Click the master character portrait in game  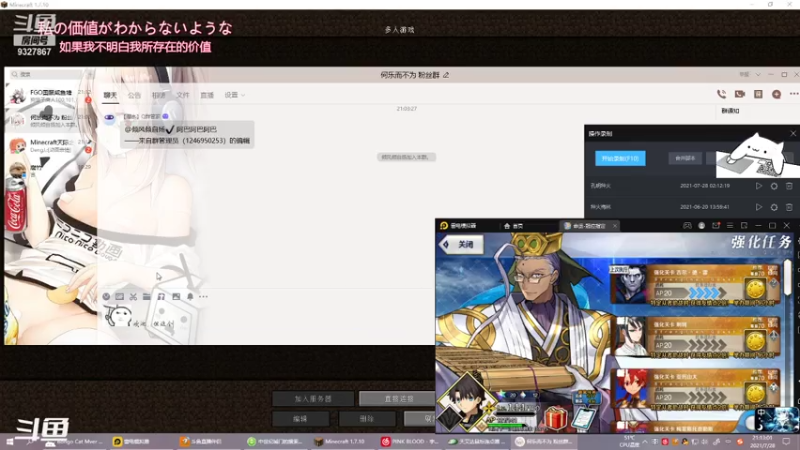(x=465, y=402)
